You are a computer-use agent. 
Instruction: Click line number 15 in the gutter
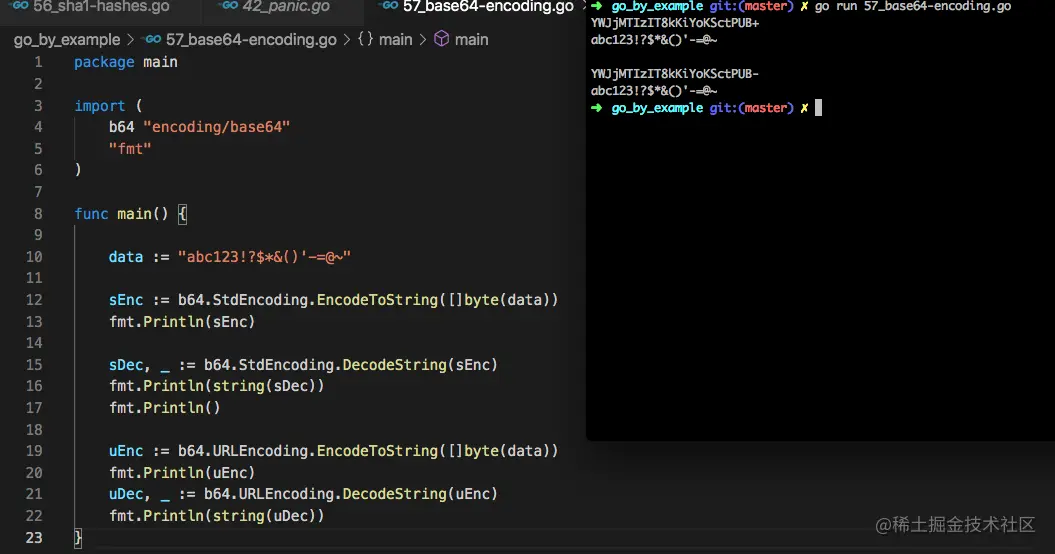[34, 365]
